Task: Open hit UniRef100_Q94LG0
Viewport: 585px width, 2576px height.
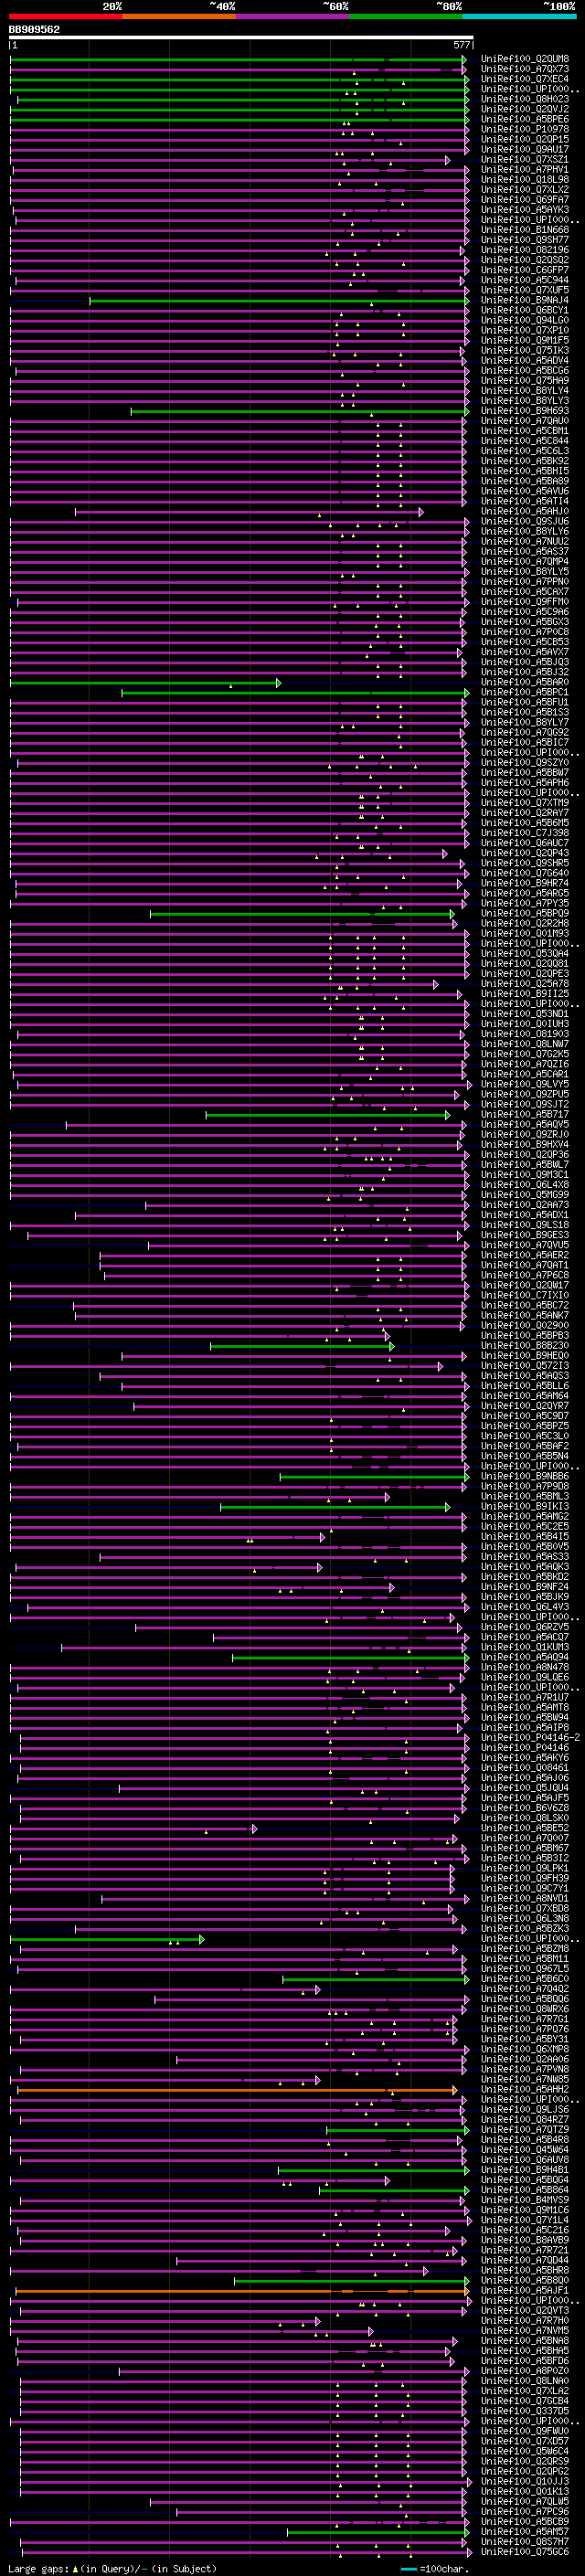Action: click(525, 320)
